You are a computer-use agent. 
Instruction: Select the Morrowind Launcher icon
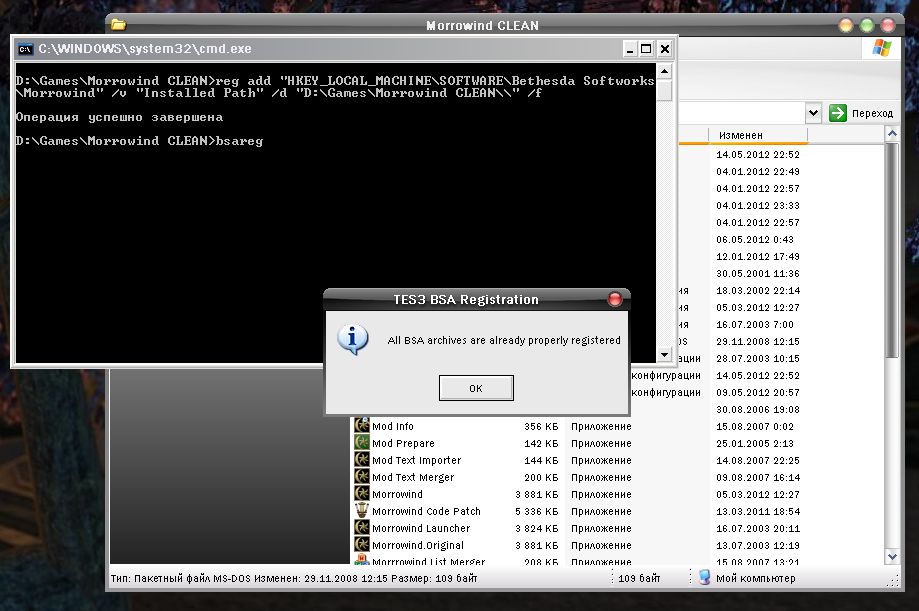tap(362, 528)
